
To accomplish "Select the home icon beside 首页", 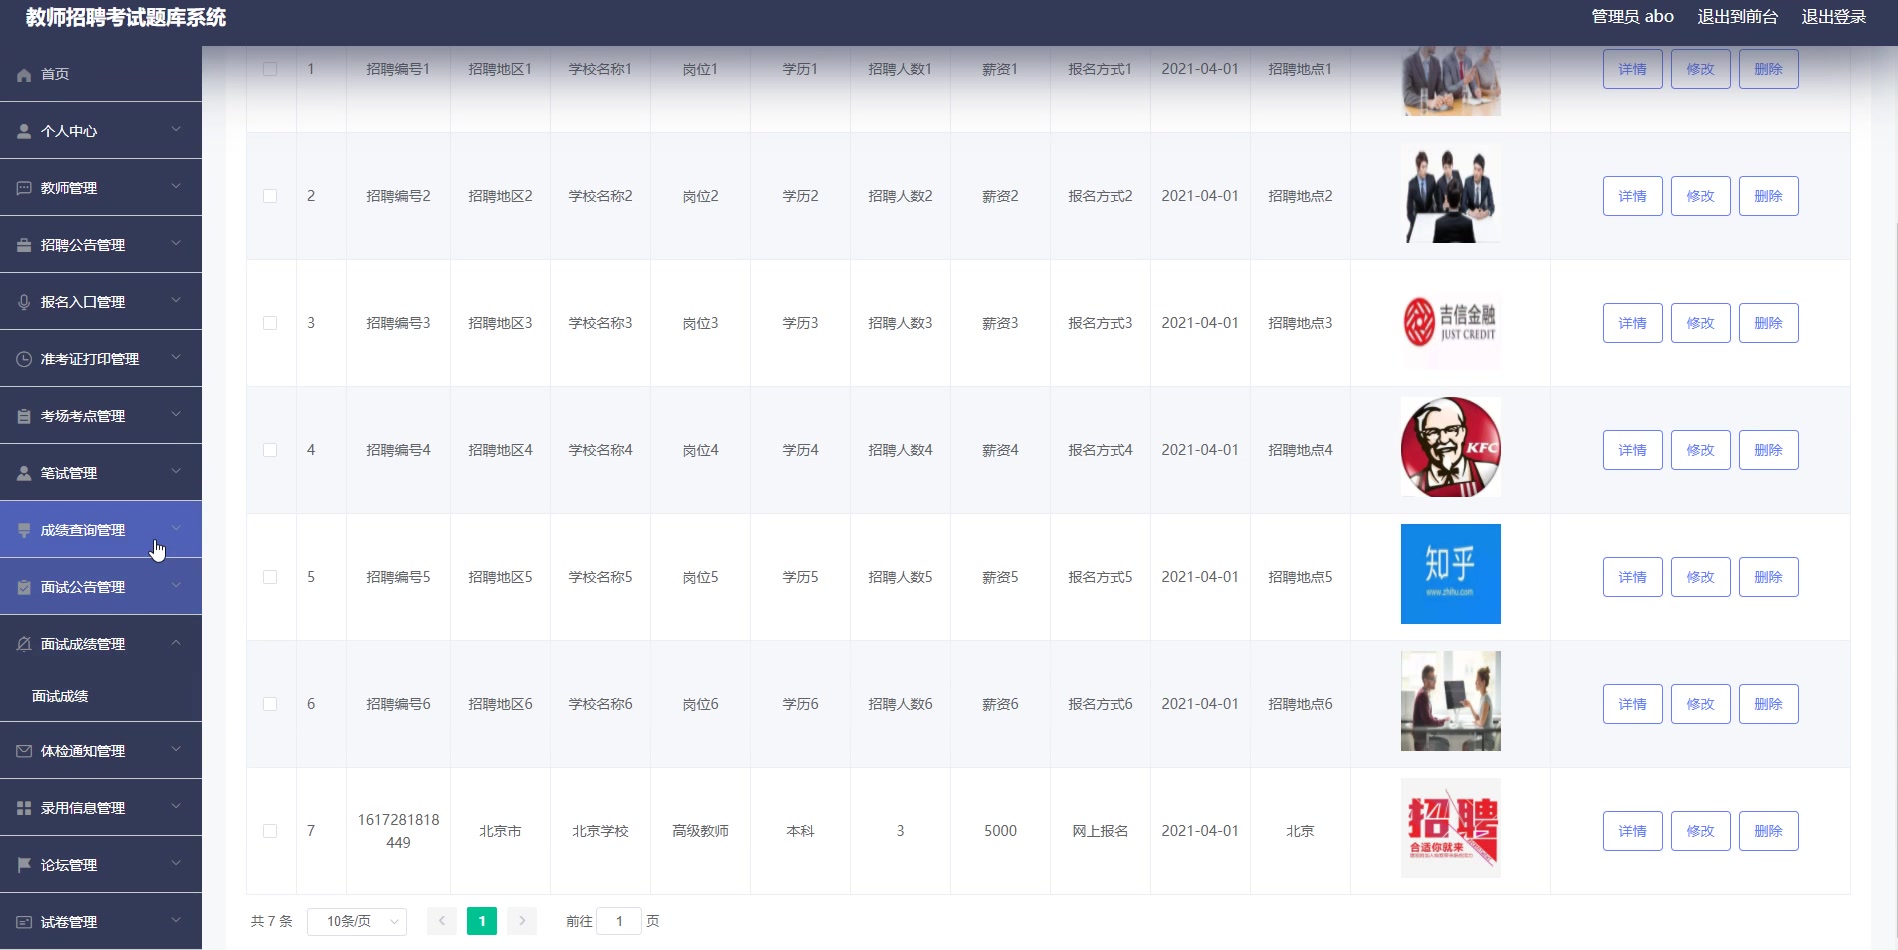I will 22,74.
